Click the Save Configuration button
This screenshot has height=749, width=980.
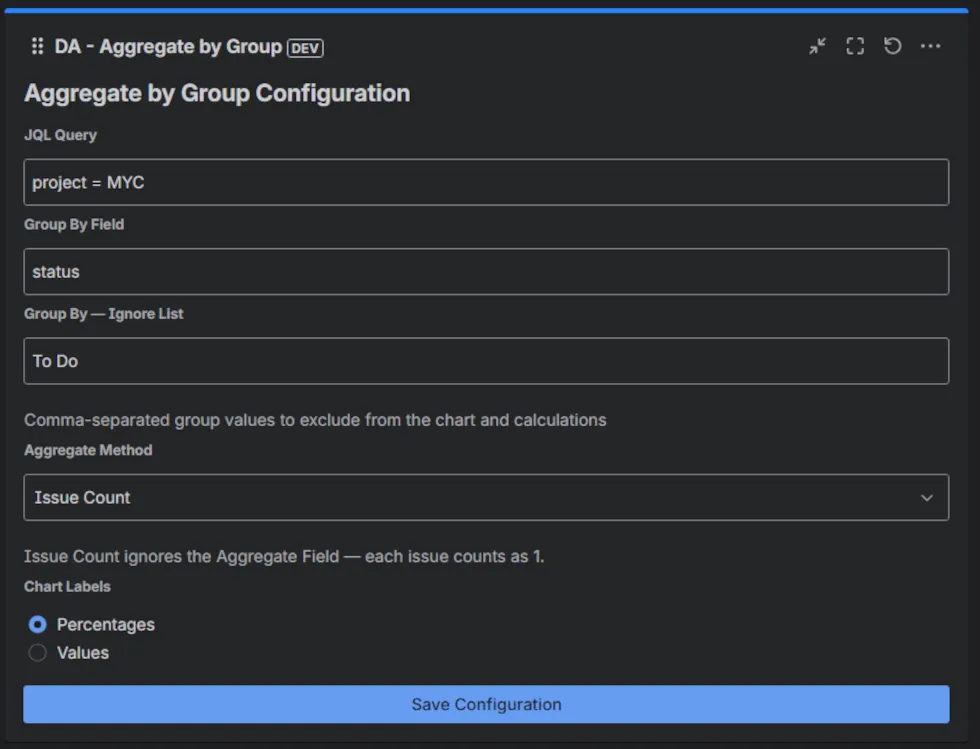[486, 705]
